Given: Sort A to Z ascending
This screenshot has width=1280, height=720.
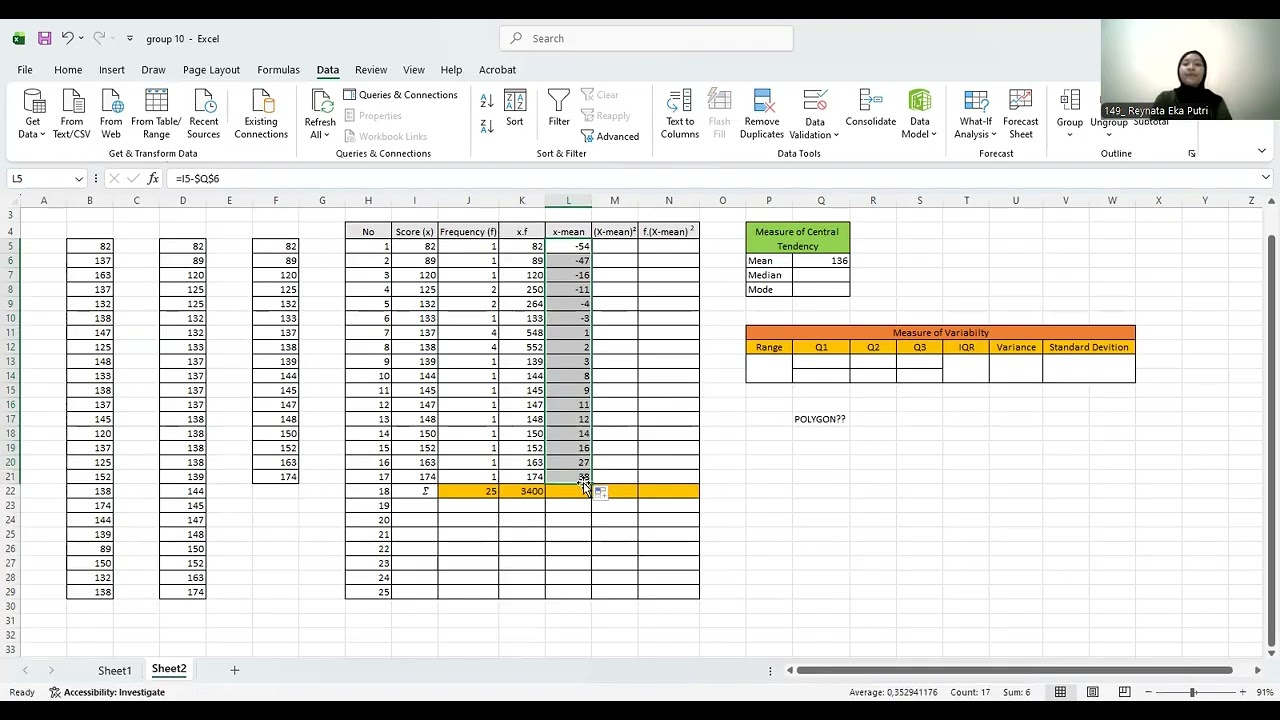Looking at the screenshot, I should [x=486, y=101].
